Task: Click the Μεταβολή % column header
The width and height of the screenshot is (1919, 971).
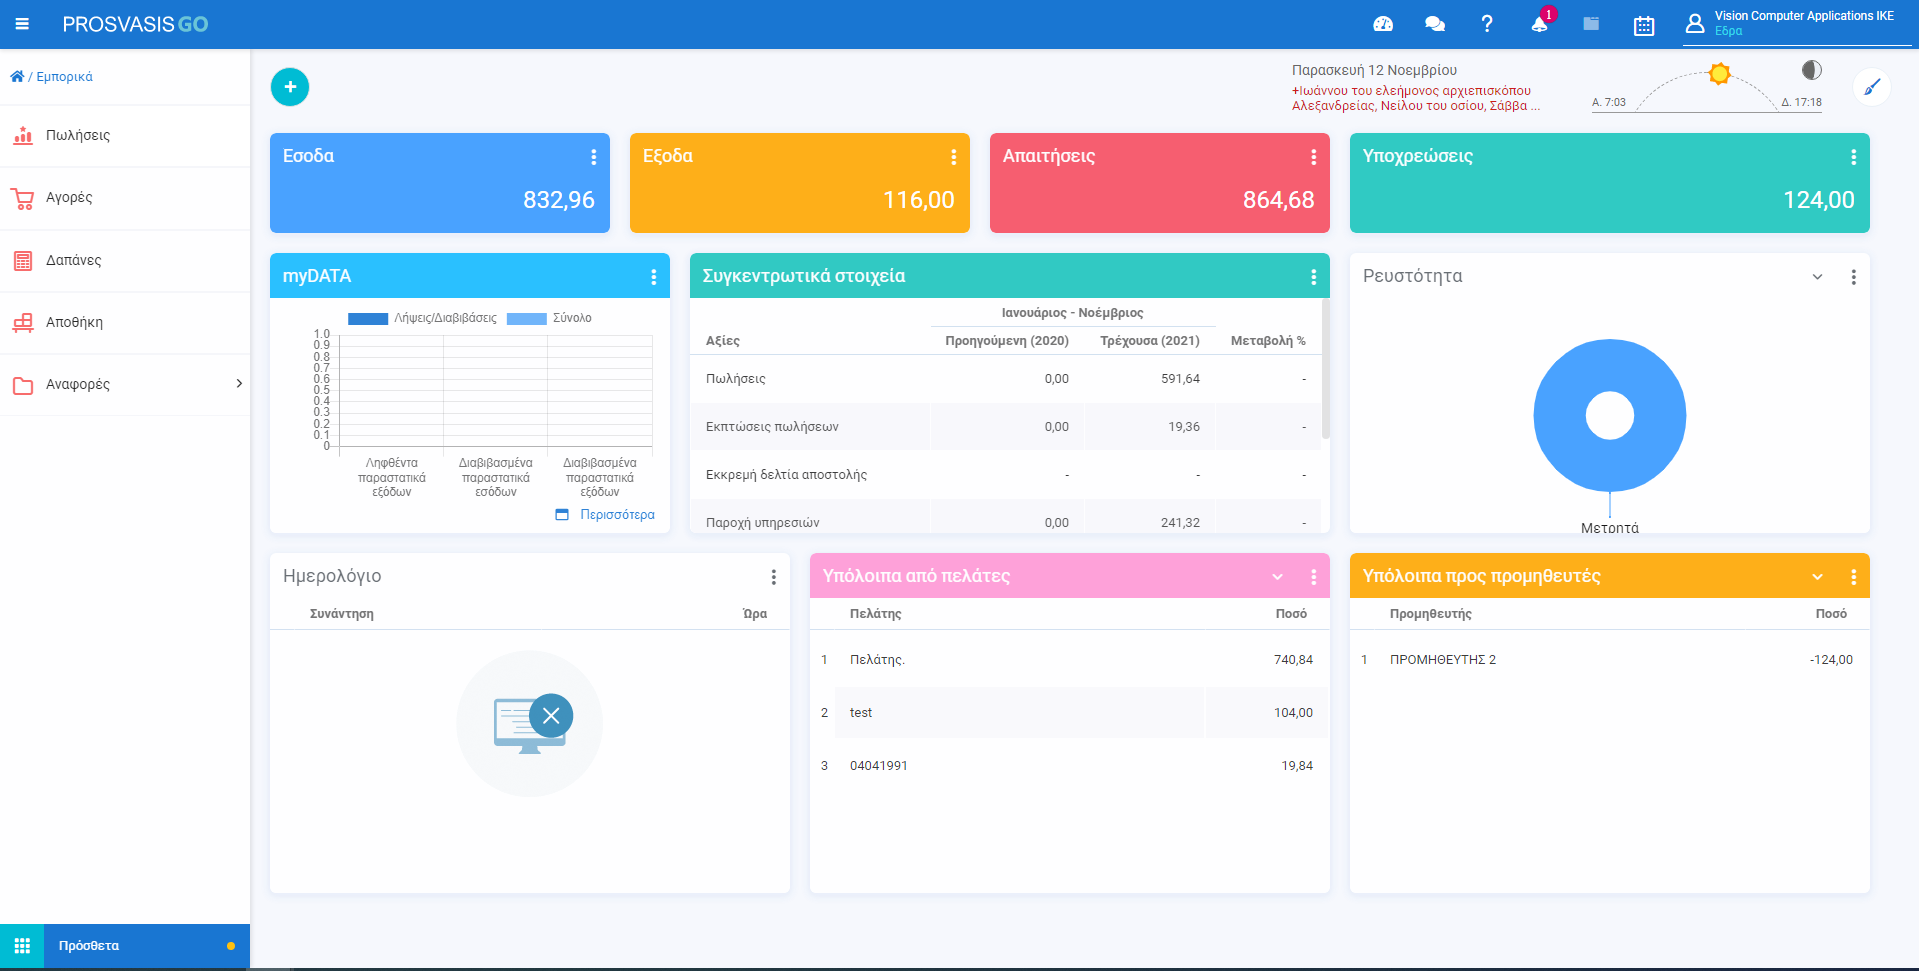Action: click(1268, 341)
